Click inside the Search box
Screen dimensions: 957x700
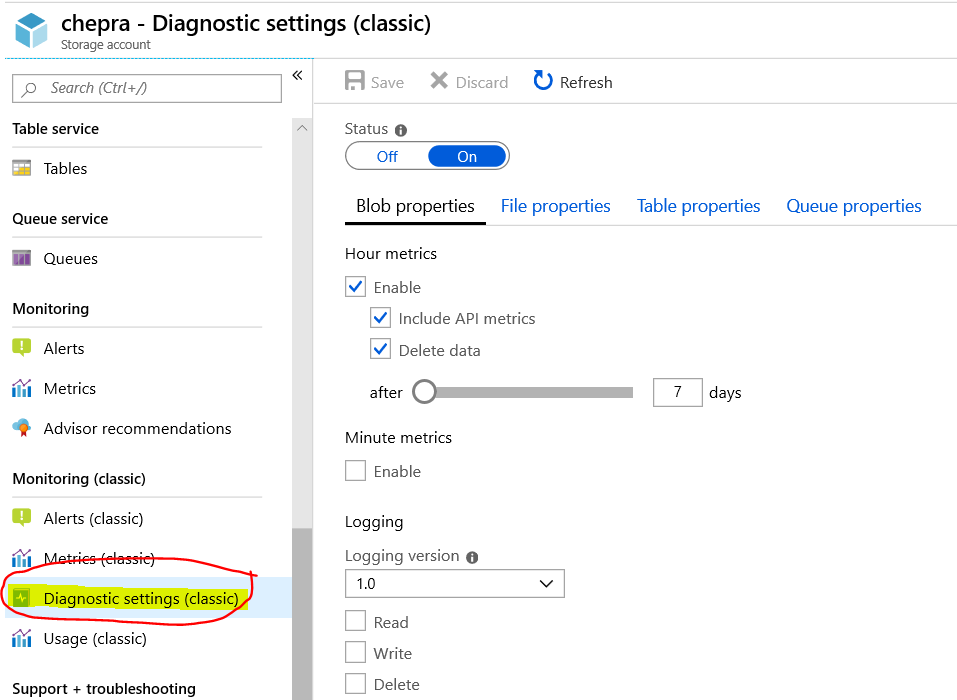coord(146,88)
